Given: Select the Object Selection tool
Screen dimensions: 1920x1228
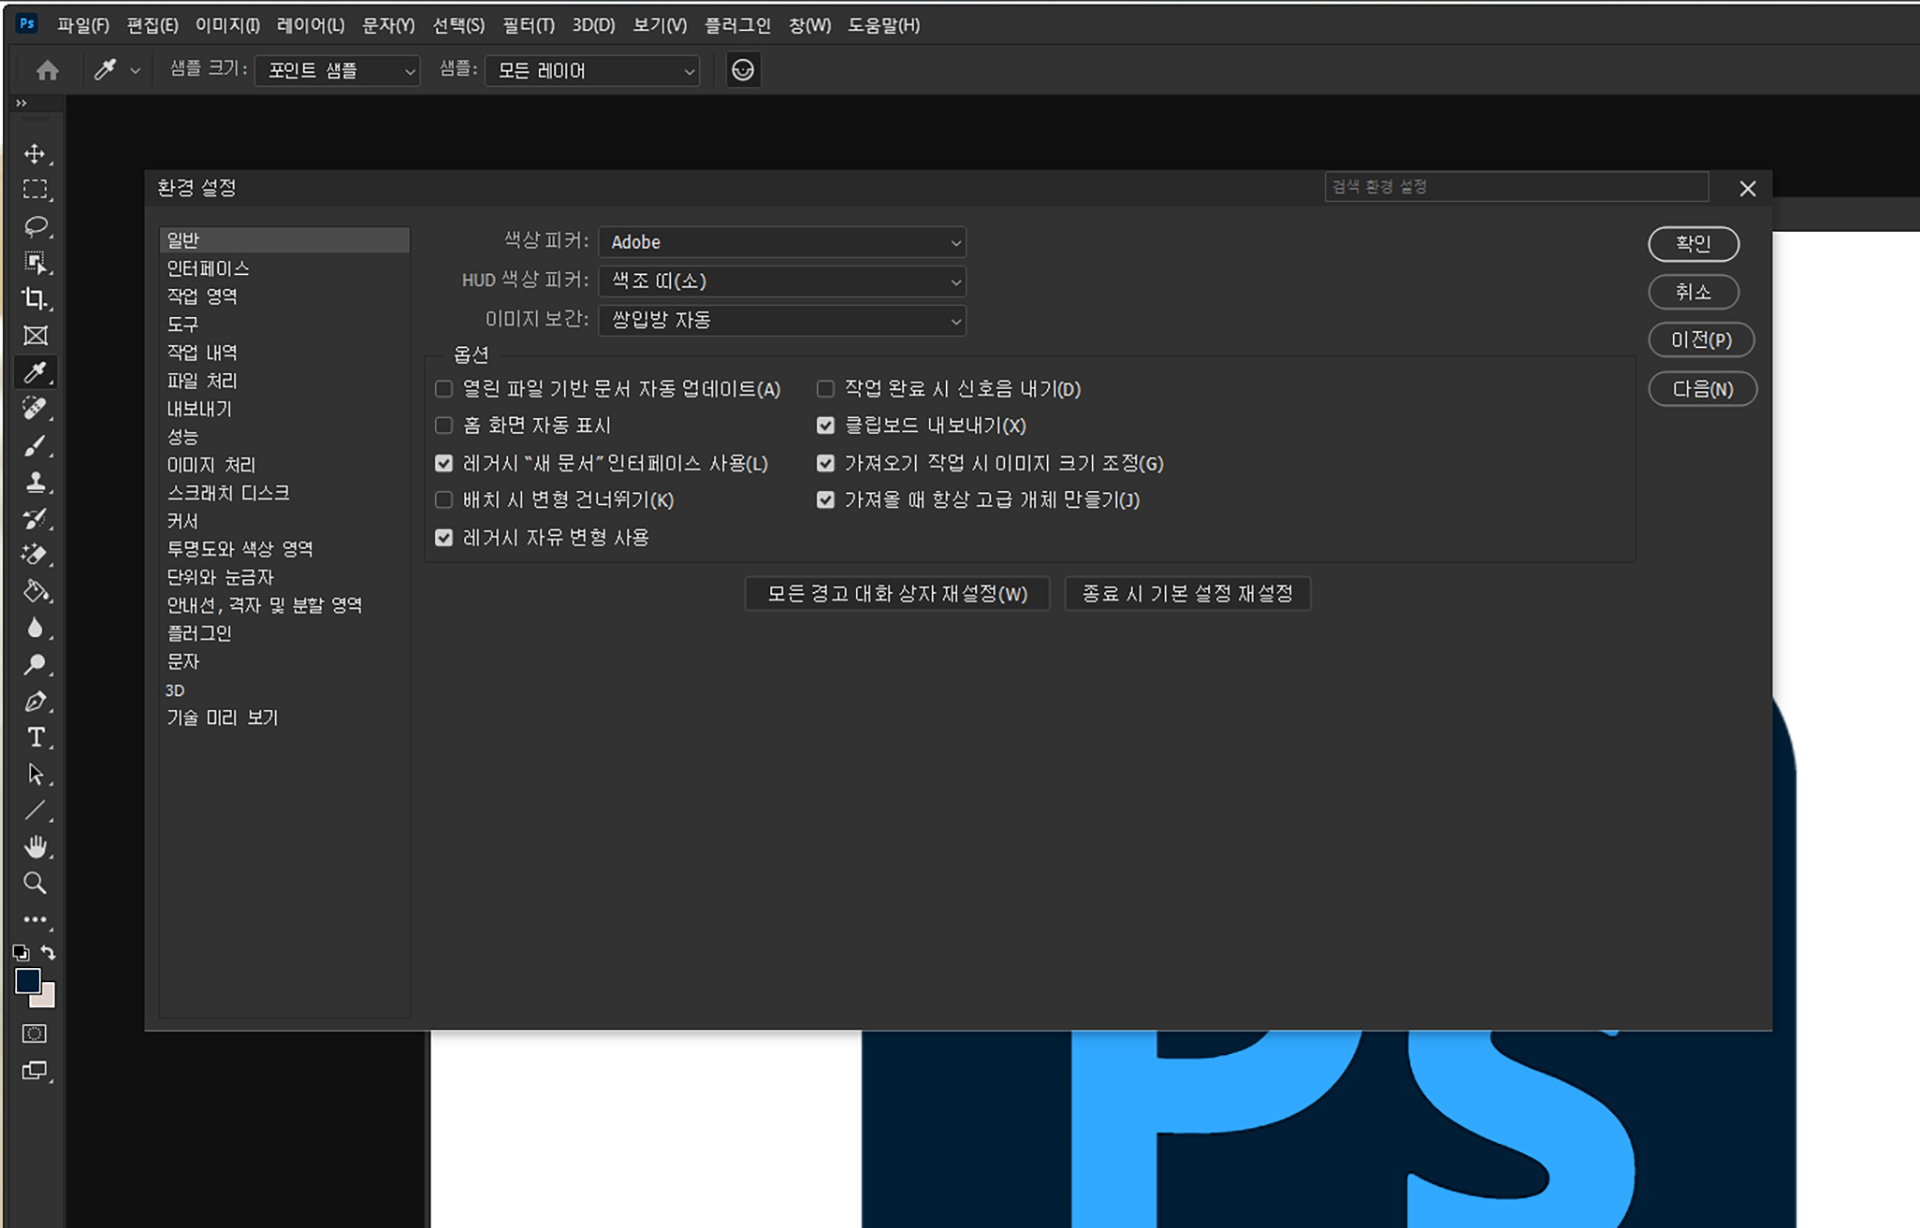Looking at the screenshot, I should [35, 263].
